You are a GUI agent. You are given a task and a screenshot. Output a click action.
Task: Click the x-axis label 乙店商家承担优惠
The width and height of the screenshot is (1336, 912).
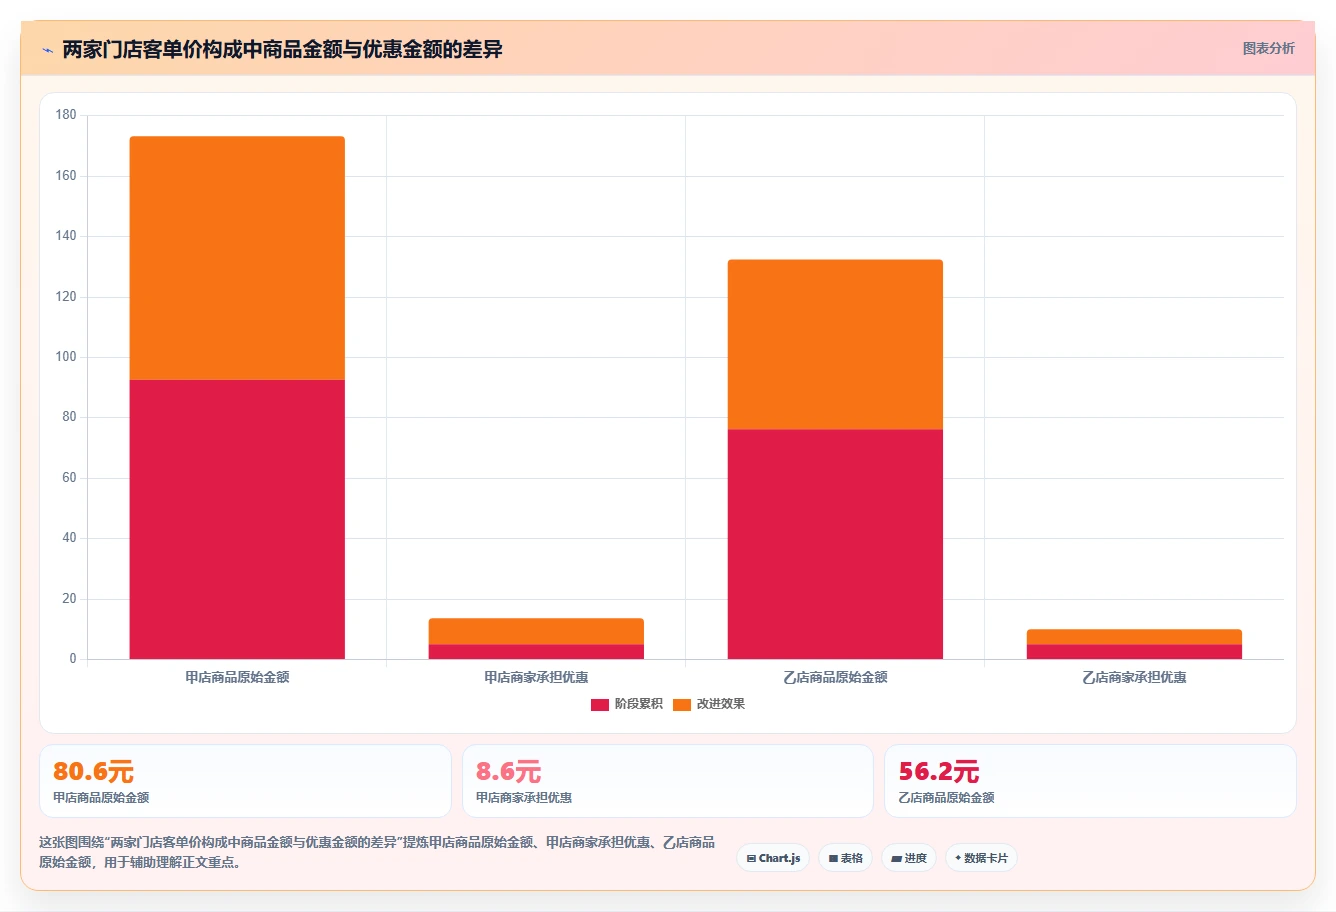[1134, 678]
